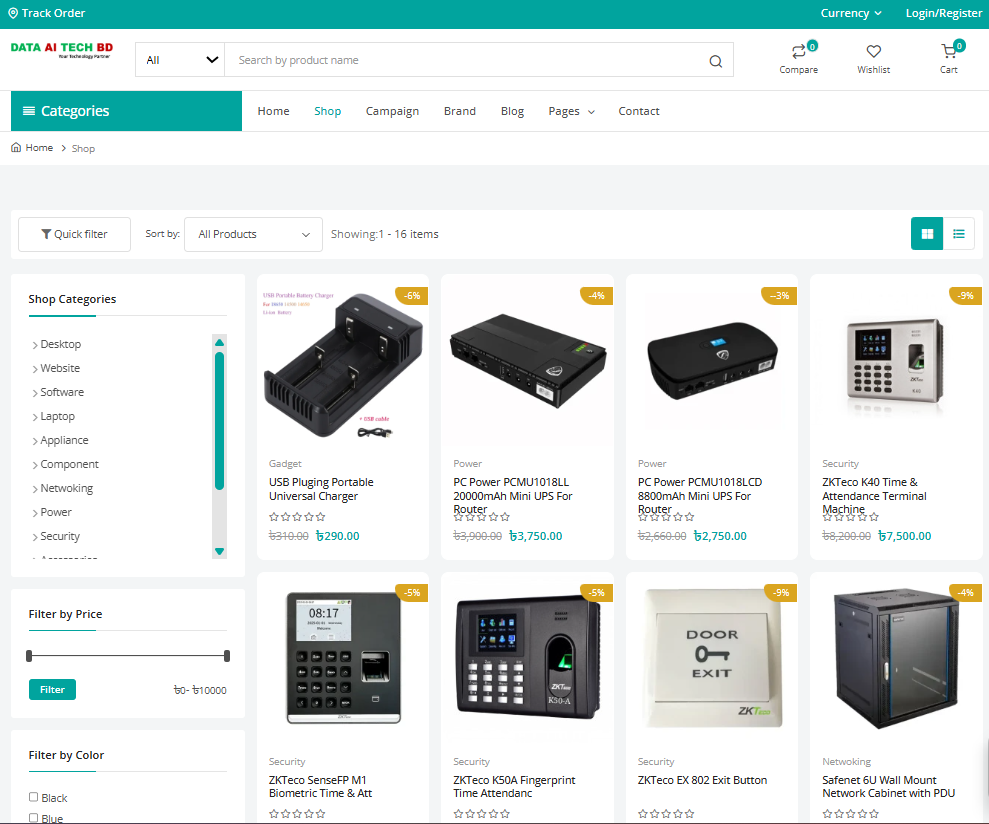Open the Blog menu item
The width and height of the screenshot is (989, 824).
point(512,111)
